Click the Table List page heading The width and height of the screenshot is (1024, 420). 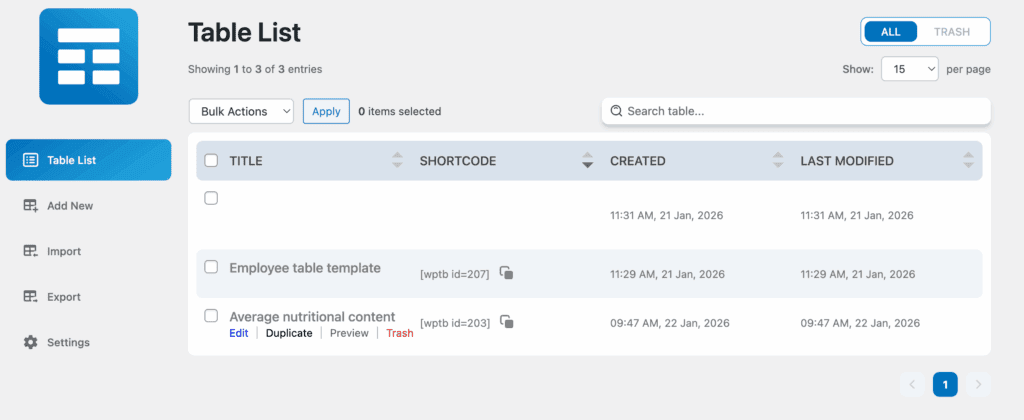click(244, 33)
